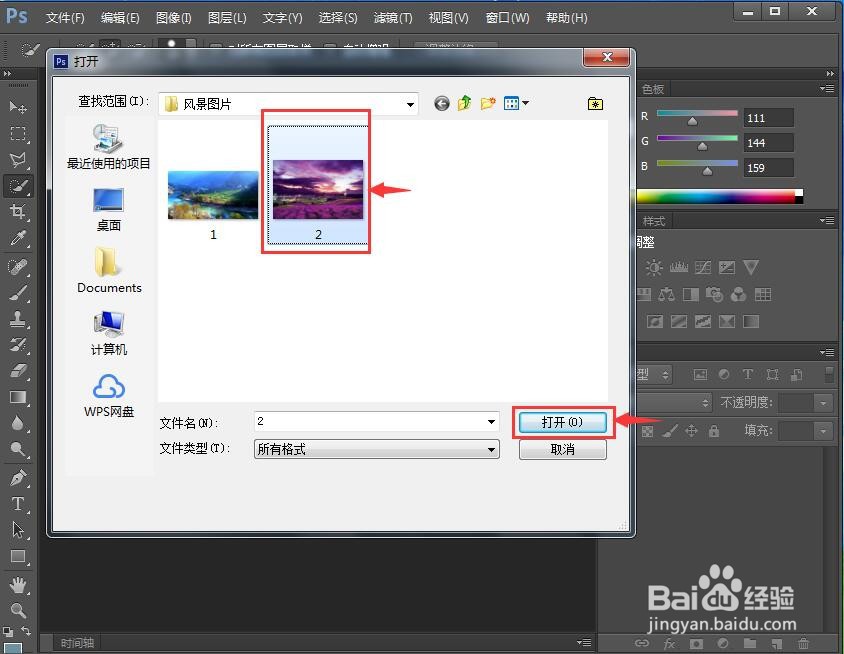Image resolution: width=844 pixels, height=654 pixels.
Task: Select the History Brush tool
Action: coord(18,344)
